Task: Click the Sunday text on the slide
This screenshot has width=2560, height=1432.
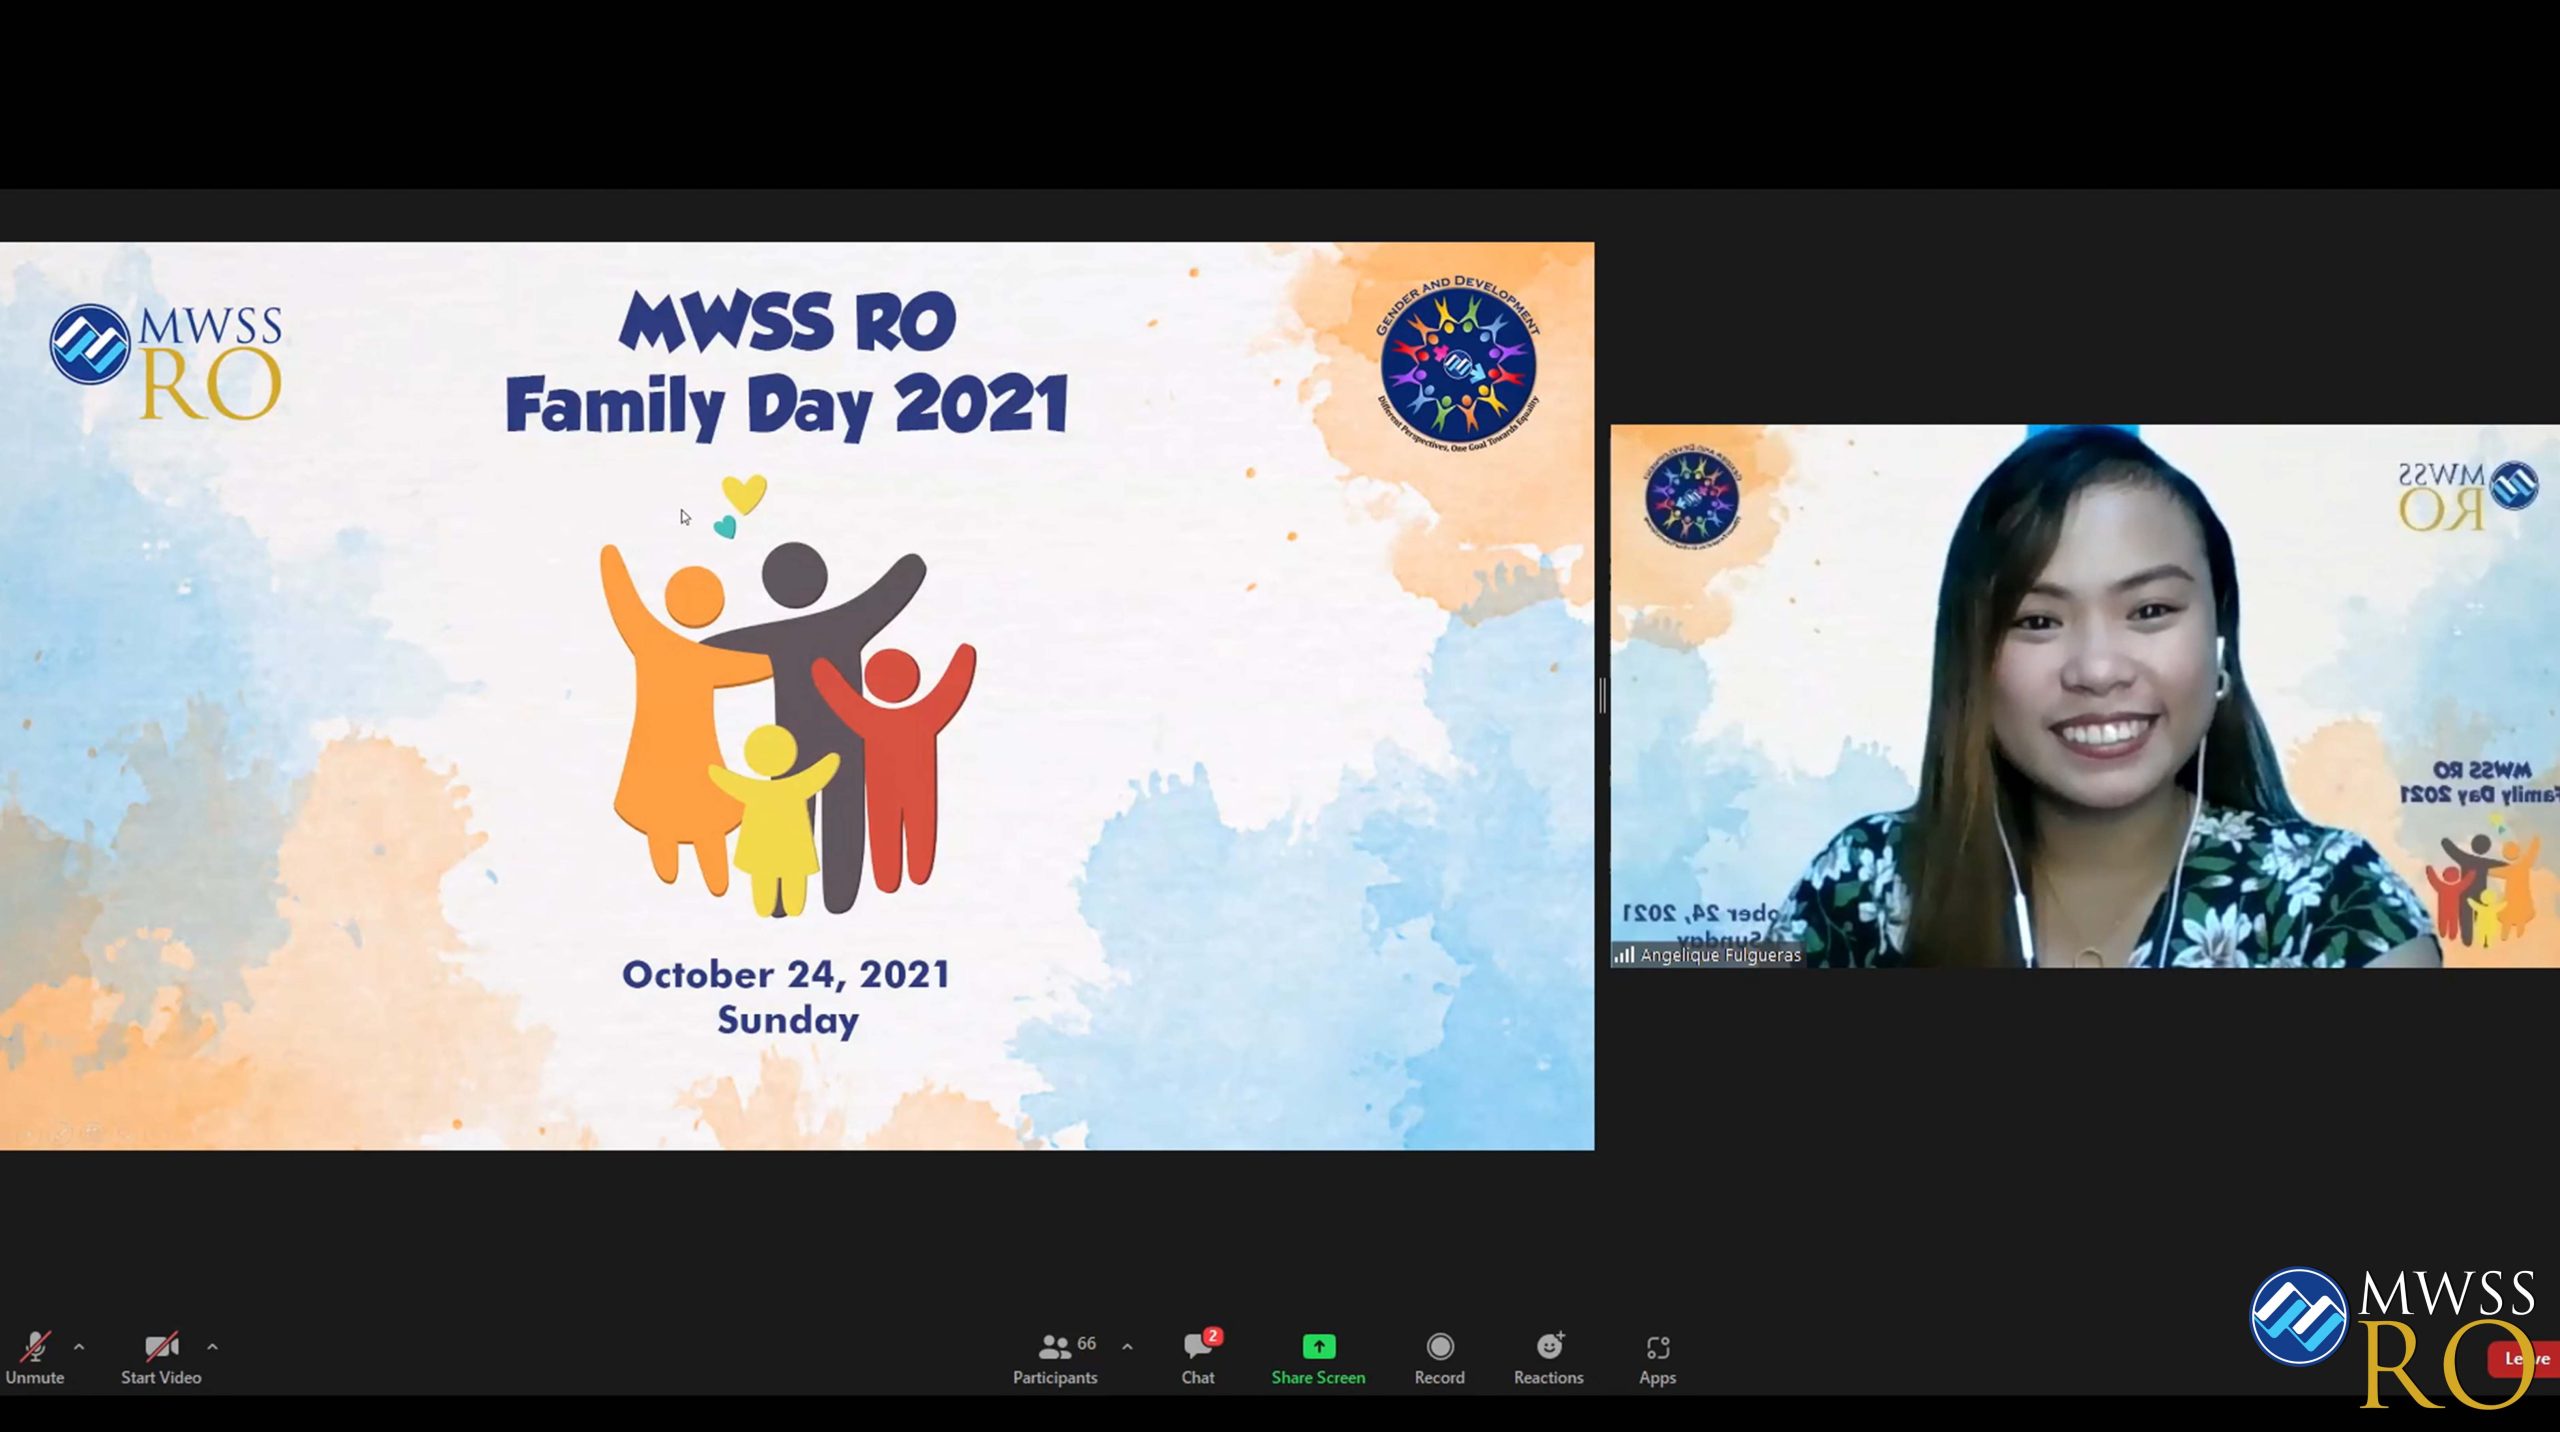Action: 788,1020
